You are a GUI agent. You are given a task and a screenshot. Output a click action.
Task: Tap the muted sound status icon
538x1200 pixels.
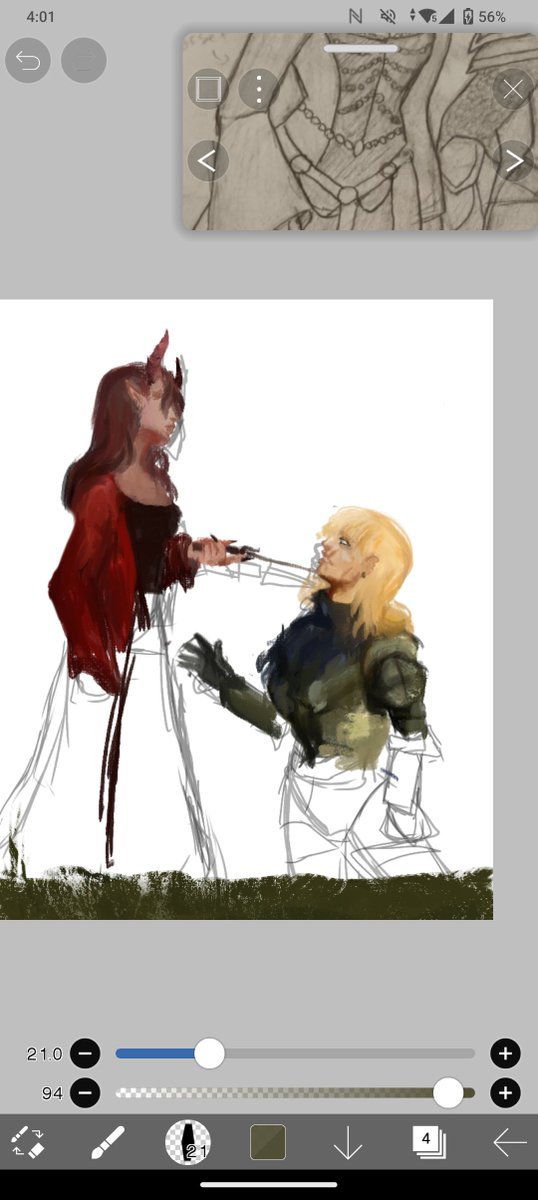point(386,17)
